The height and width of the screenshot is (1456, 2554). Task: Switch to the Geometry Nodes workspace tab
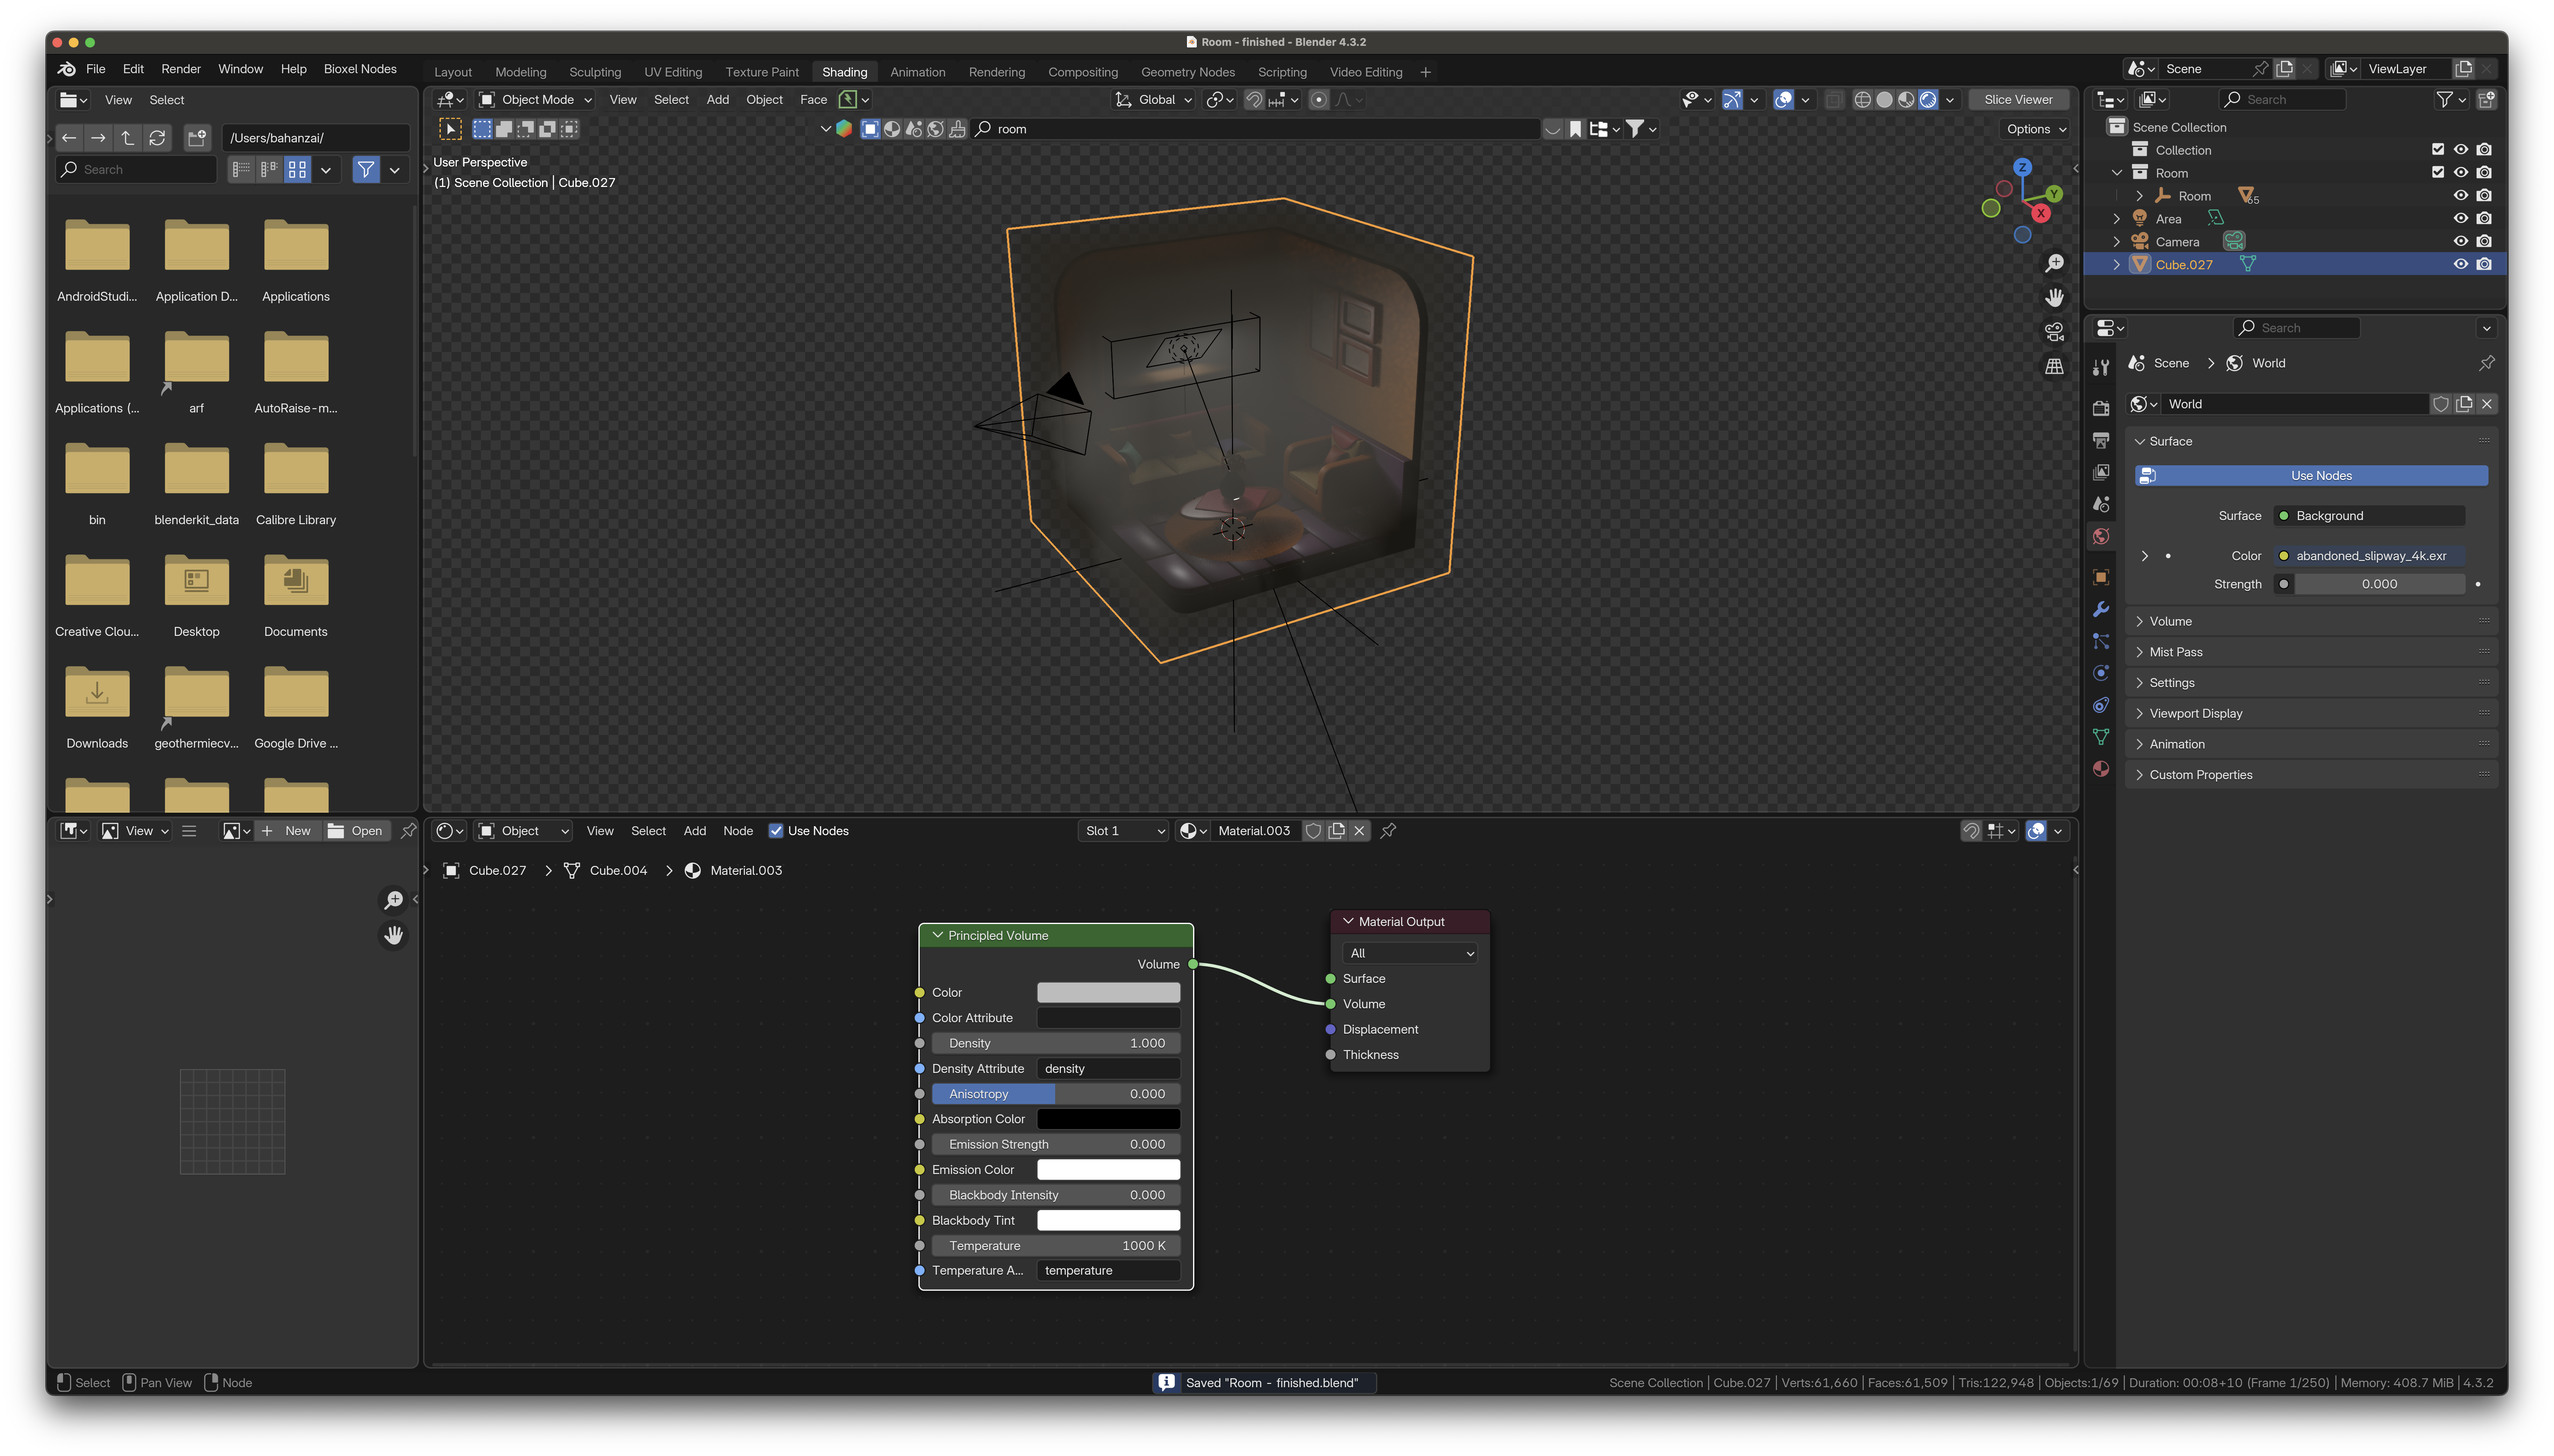coord(1188,72)
